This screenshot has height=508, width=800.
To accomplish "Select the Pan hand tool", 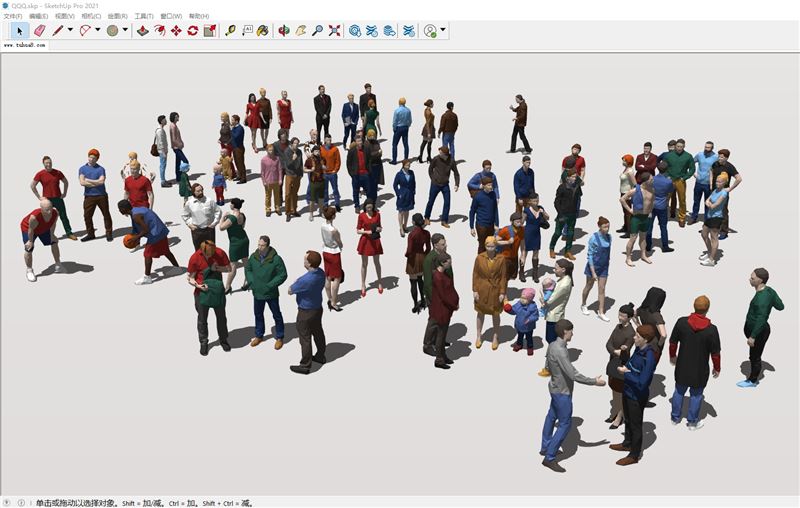I will tap(301, 31).
